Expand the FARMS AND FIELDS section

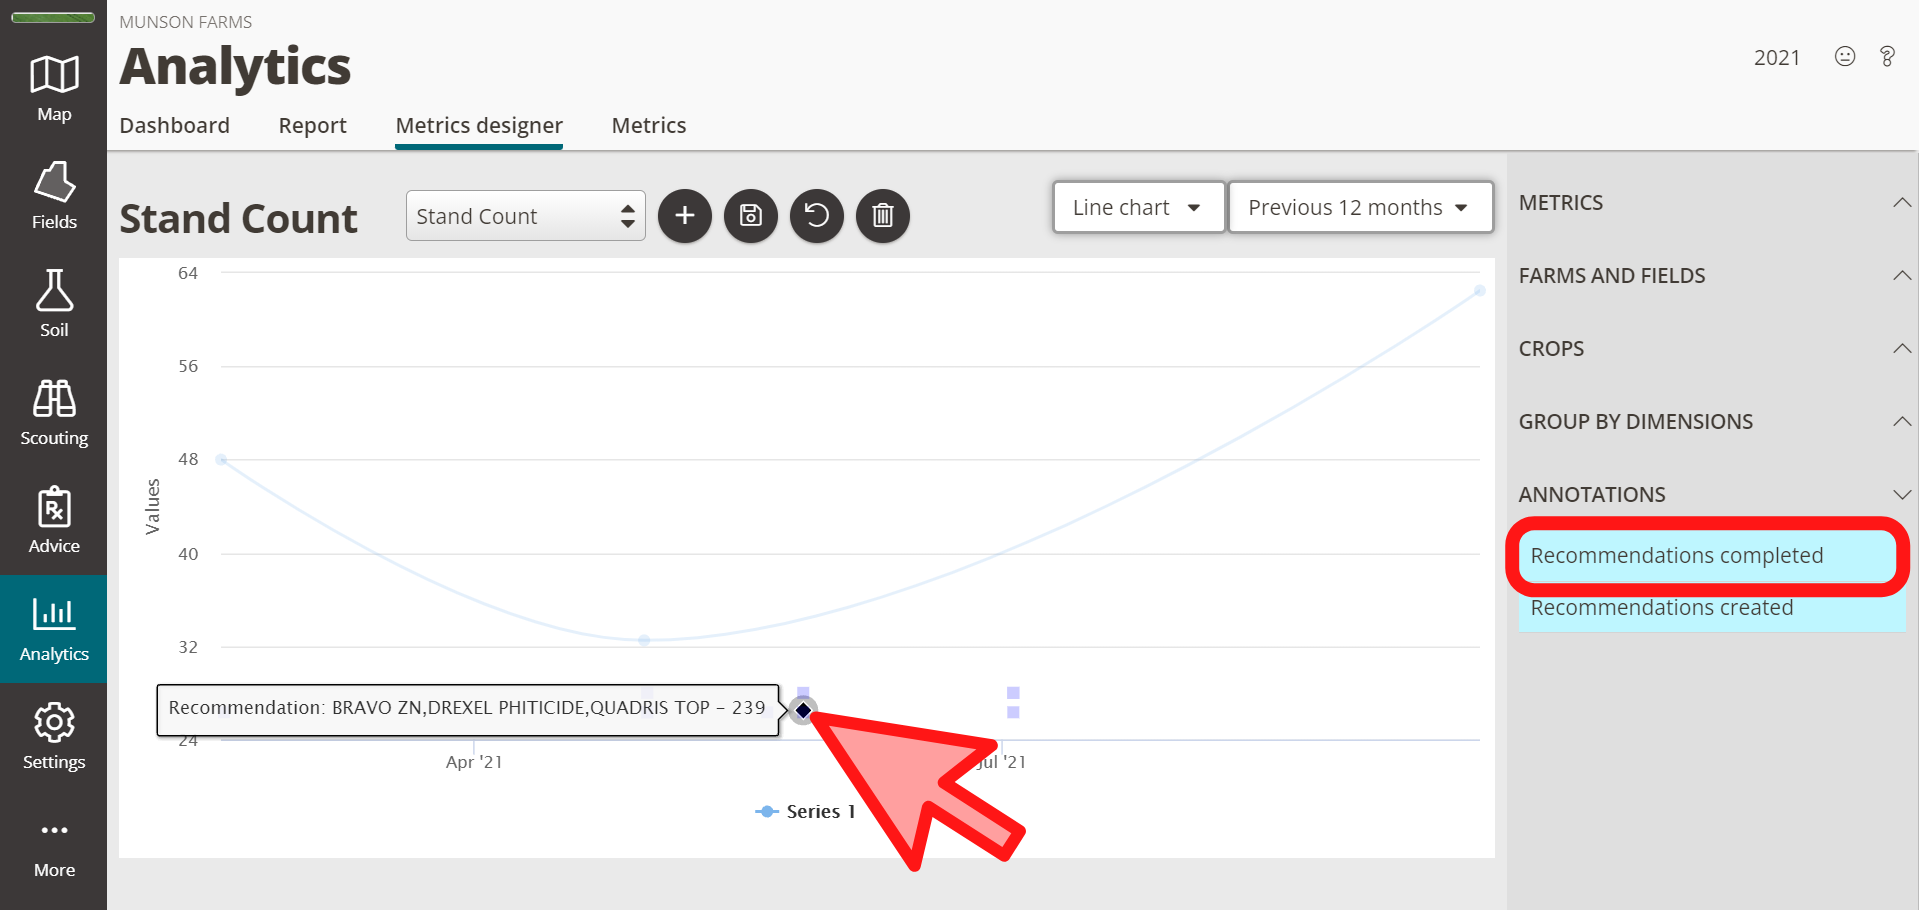pyautogui.click(x=1713, y=276)
